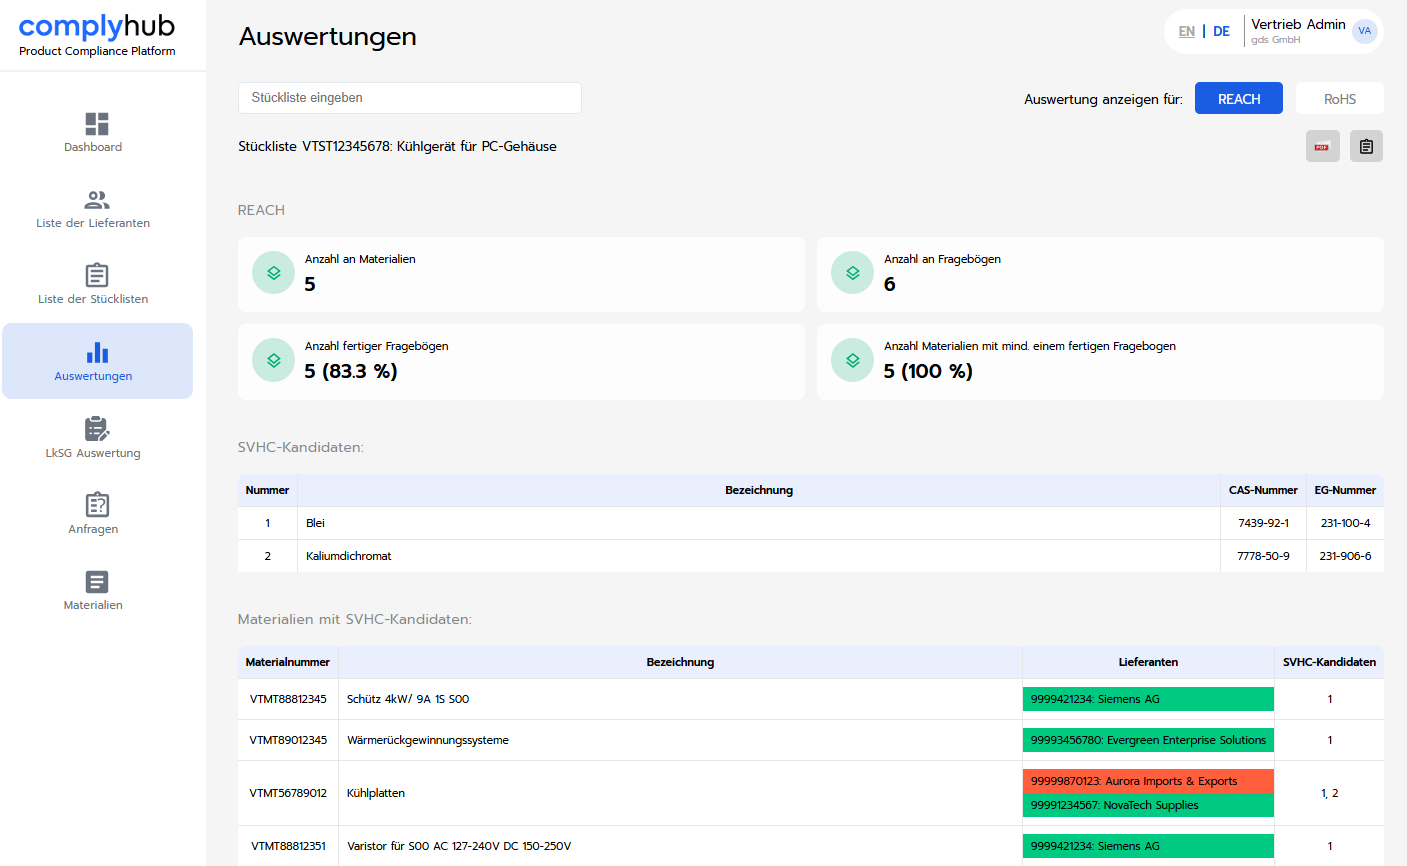Viewport: 1407px width, 866px height.
Task: Select Kühlplatten description
Action: [x=376, y=793]
